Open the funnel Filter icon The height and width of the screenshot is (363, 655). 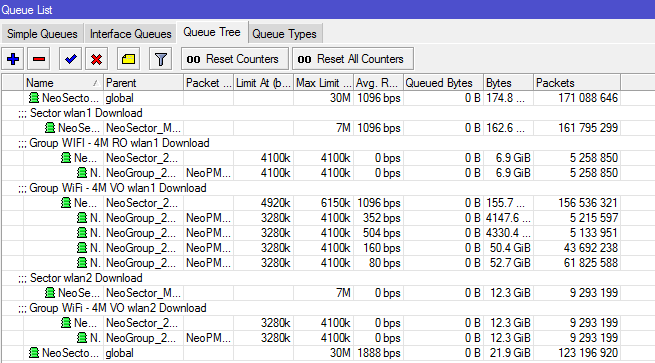[160, 59]
